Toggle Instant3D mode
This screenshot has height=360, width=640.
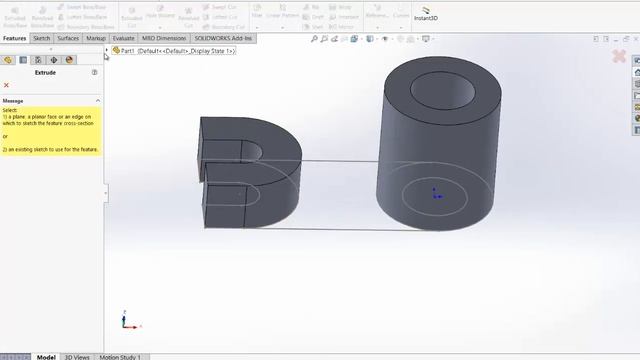(426, 13)
